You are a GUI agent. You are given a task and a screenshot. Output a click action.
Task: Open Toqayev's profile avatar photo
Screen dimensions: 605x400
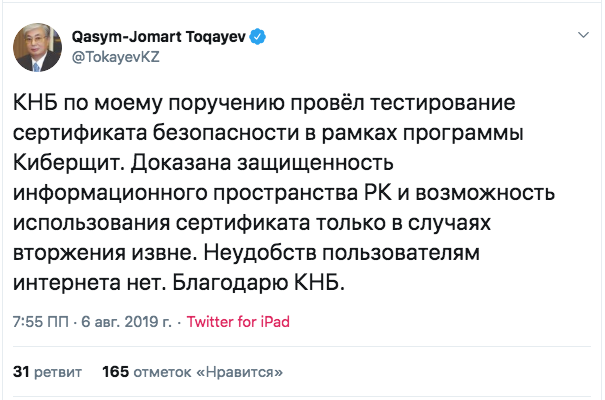tap(35, 46)
